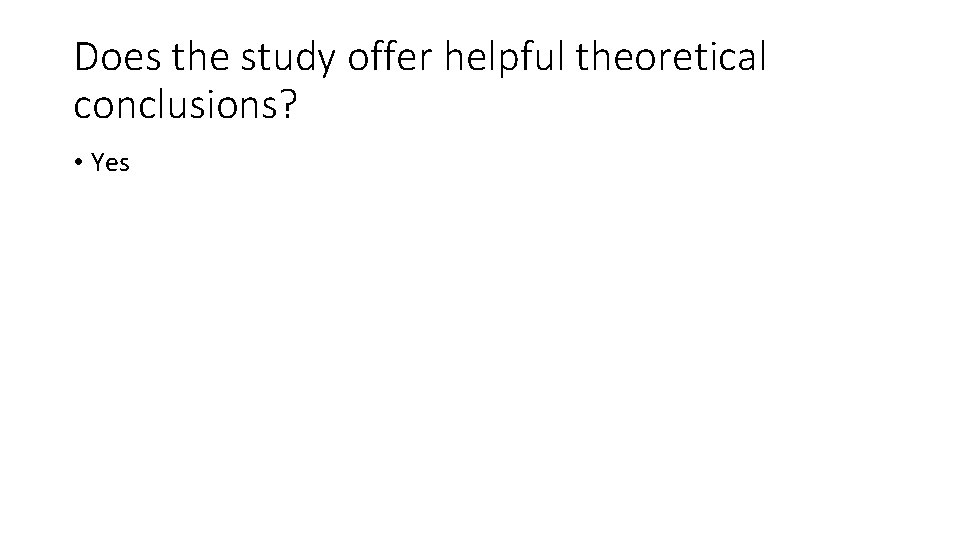The height and width of the screenshot is (540, 960).
Task: Click the last letter "l" of "theoretical"
Action: pos(763,55)
